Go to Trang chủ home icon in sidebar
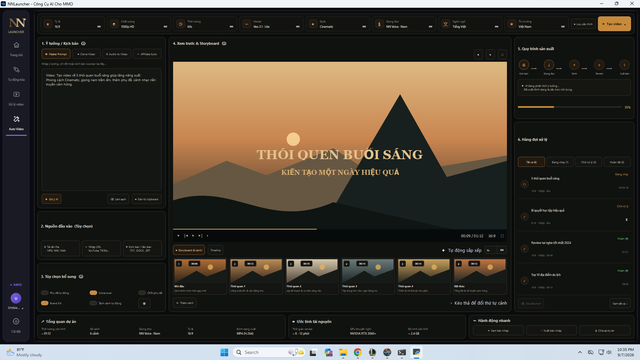 pyautogui.click(x=16, y=45)
